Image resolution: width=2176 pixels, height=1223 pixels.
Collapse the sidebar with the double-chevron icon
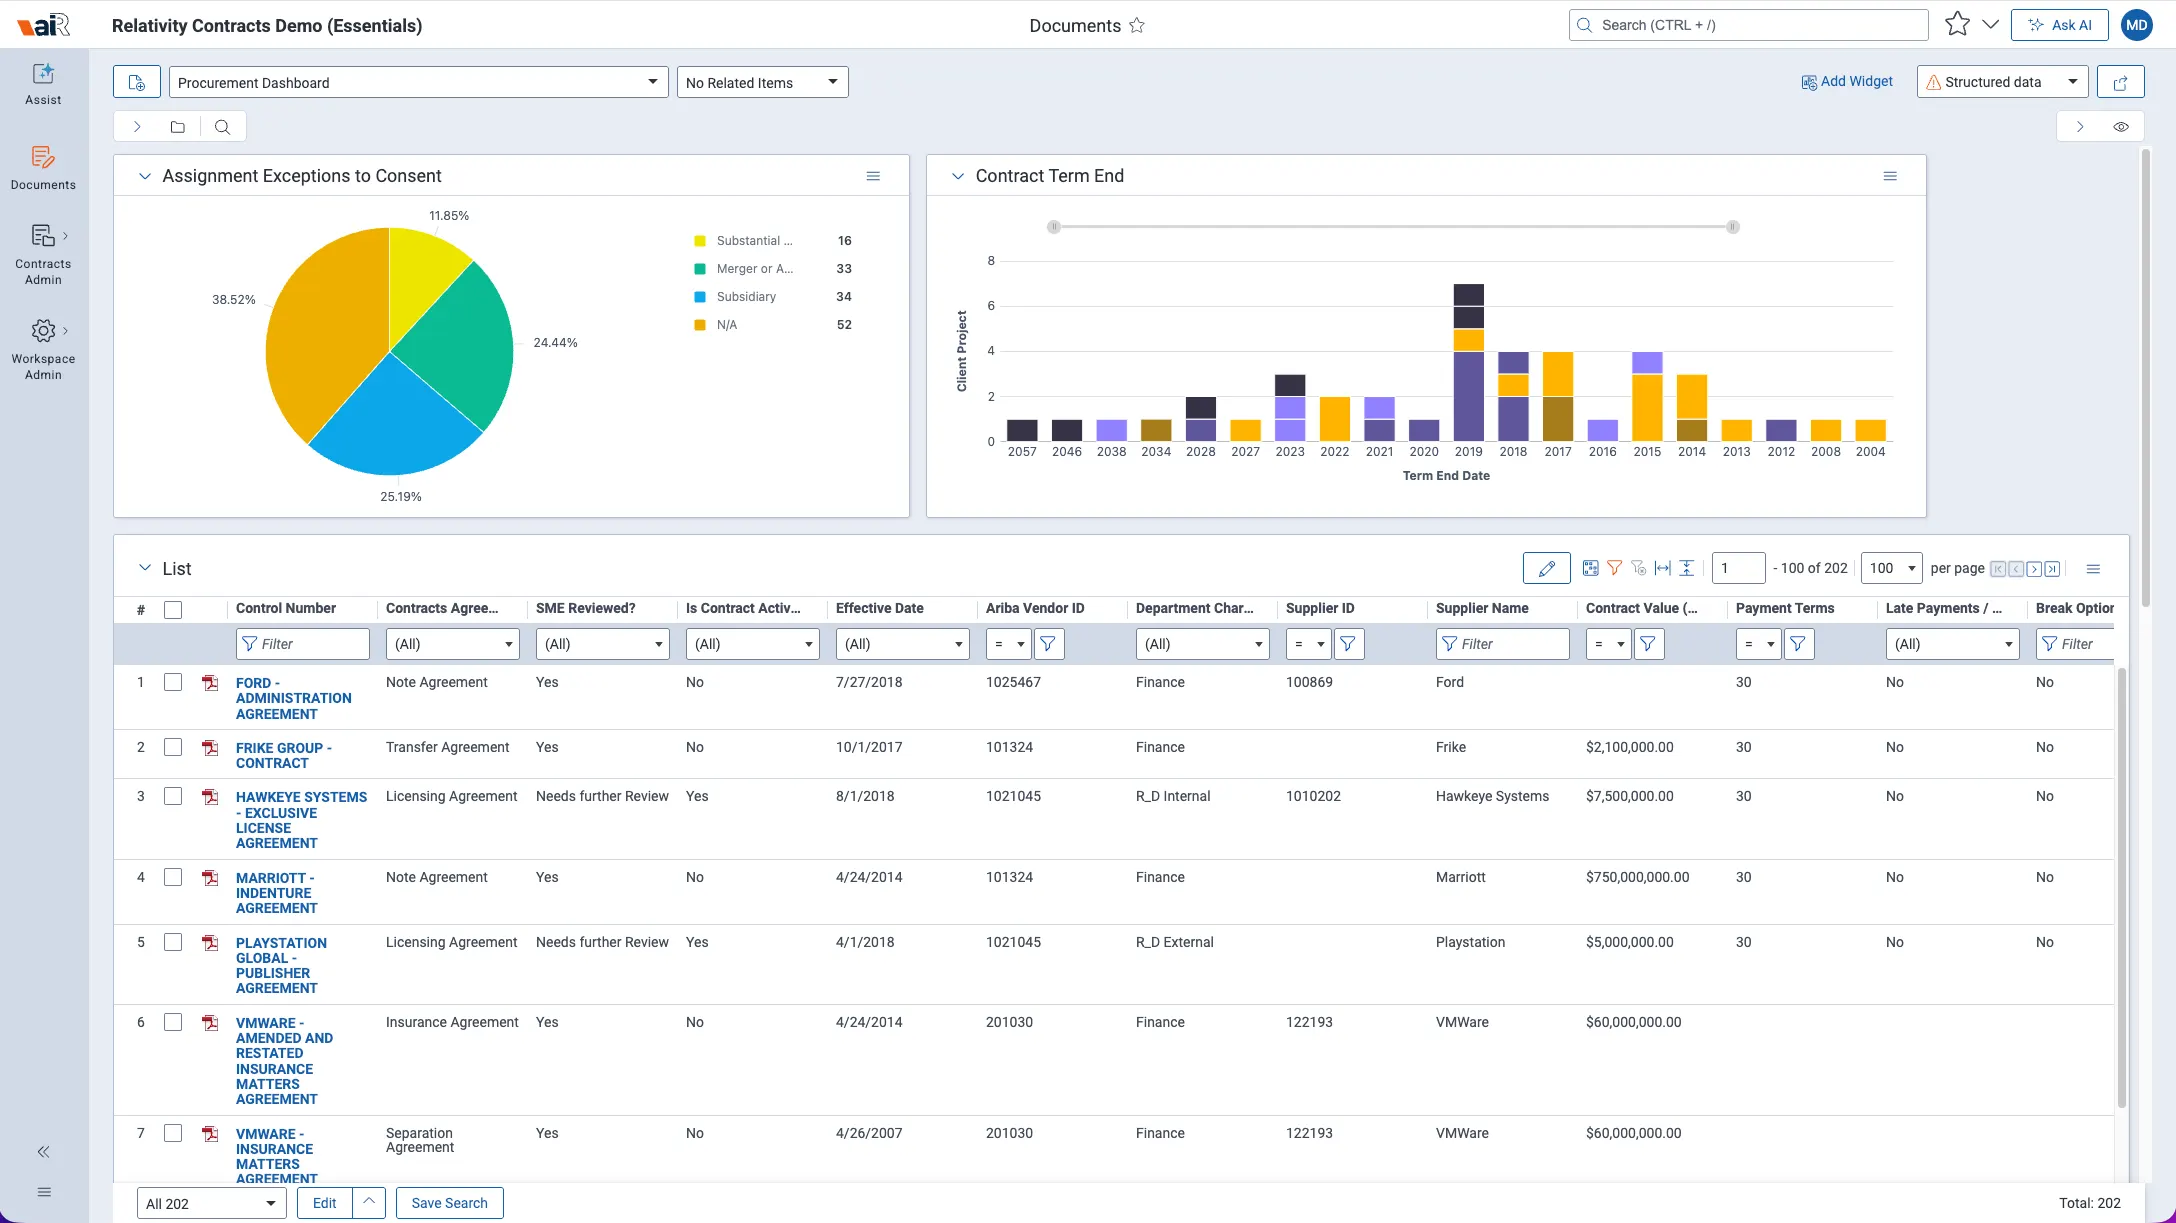(43, 1152)
